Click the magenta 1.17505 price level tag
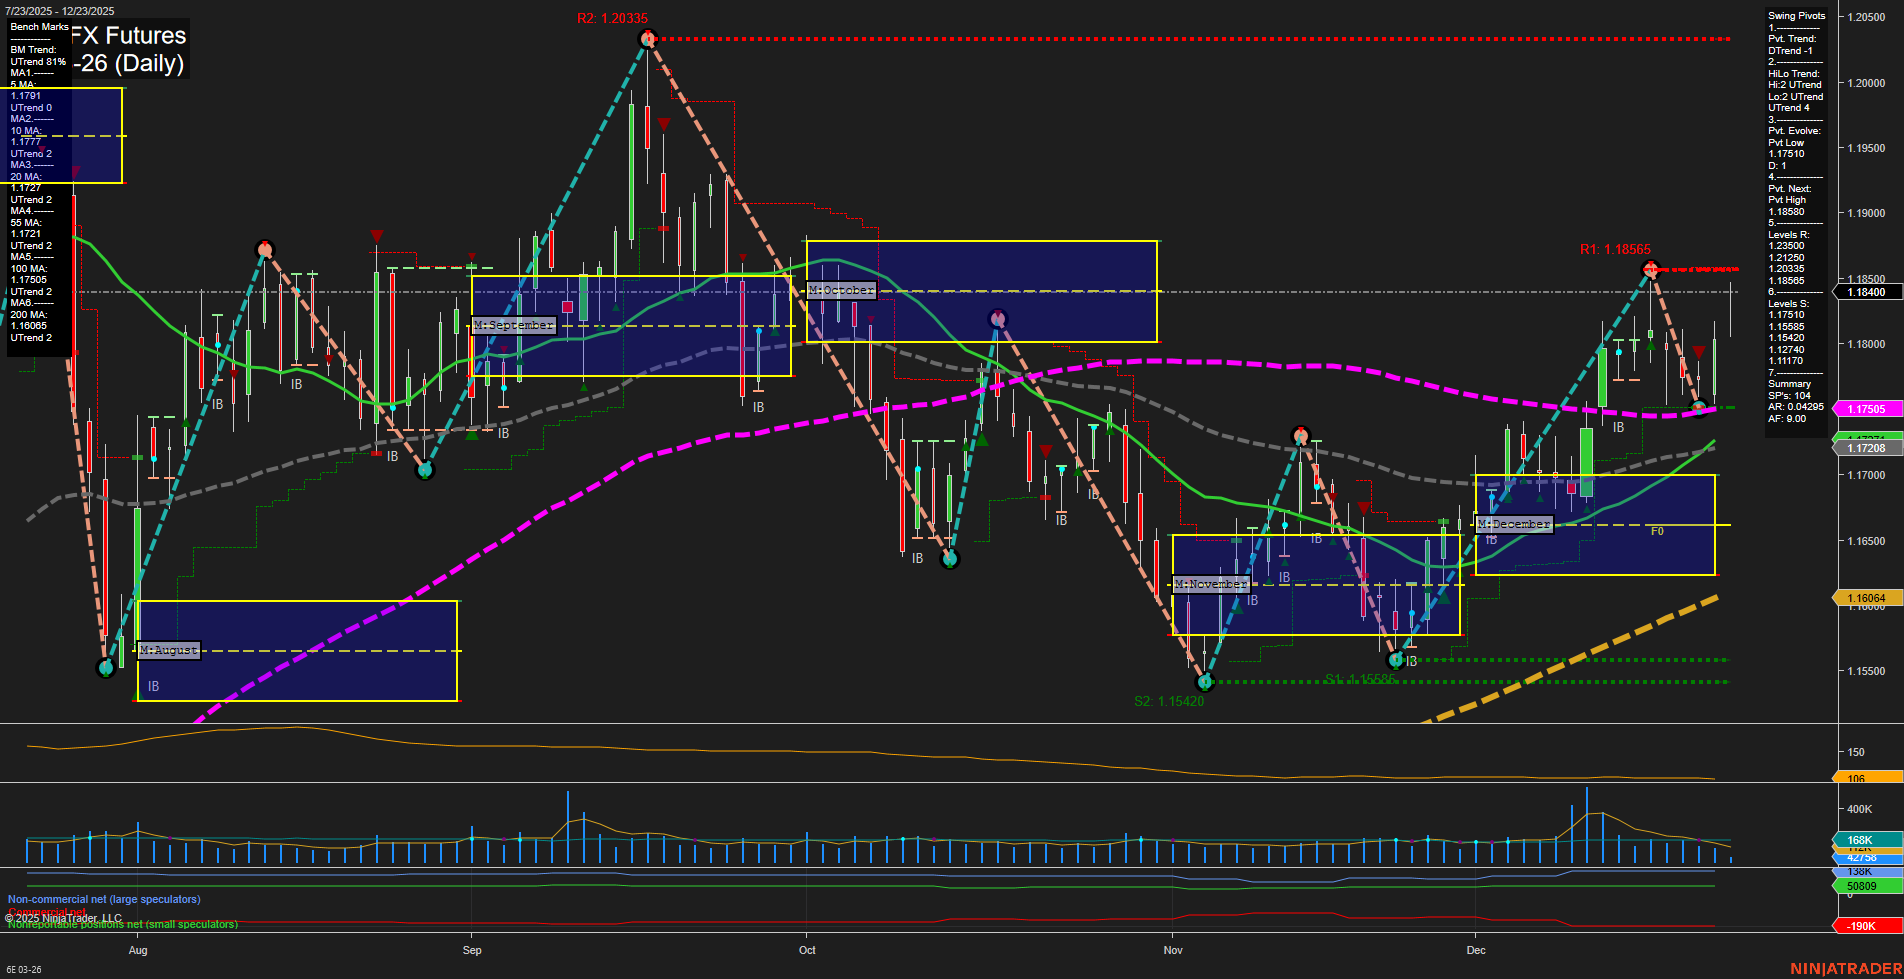 click(1866, 408)
